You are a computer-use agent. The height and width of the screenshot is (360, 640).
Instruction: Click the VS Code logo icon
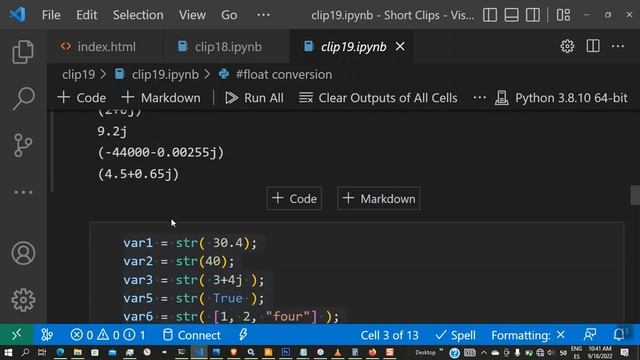tap(18, 15)
